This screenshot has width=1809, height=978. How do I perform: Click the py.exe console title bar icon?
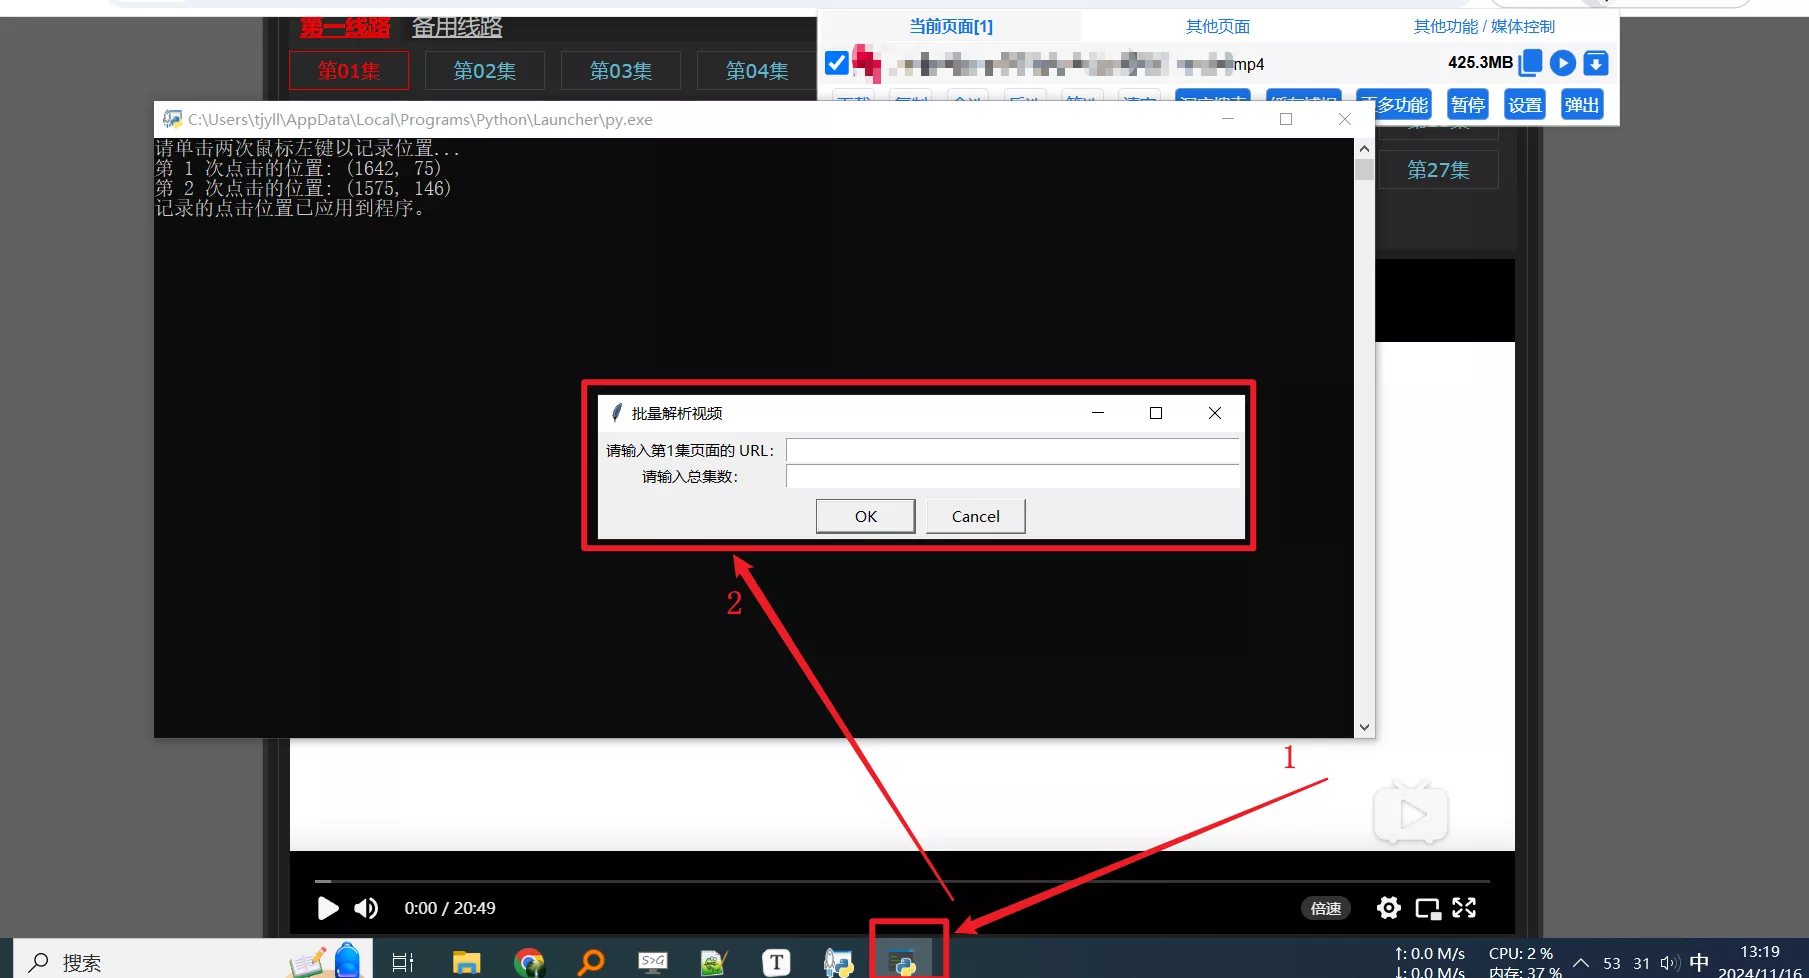coord(173,119)
